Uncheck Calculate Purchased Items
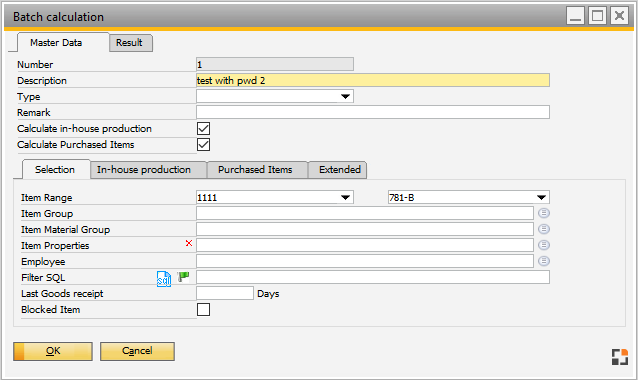This screenshot has width=638, height=380. click(203, 144)
